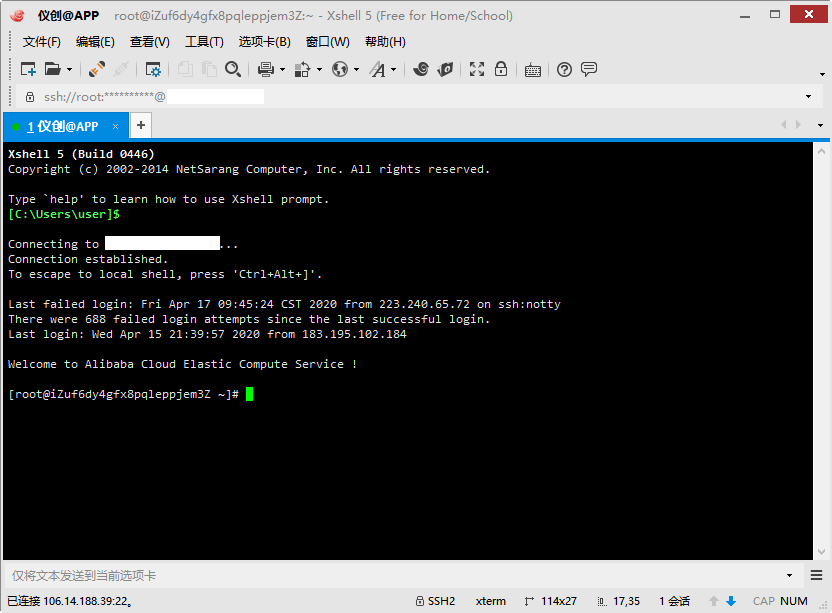Click the Copy icon in toolbar
Image resolution: width=832 pixels, height=613 pixels.
click(185, 69)
